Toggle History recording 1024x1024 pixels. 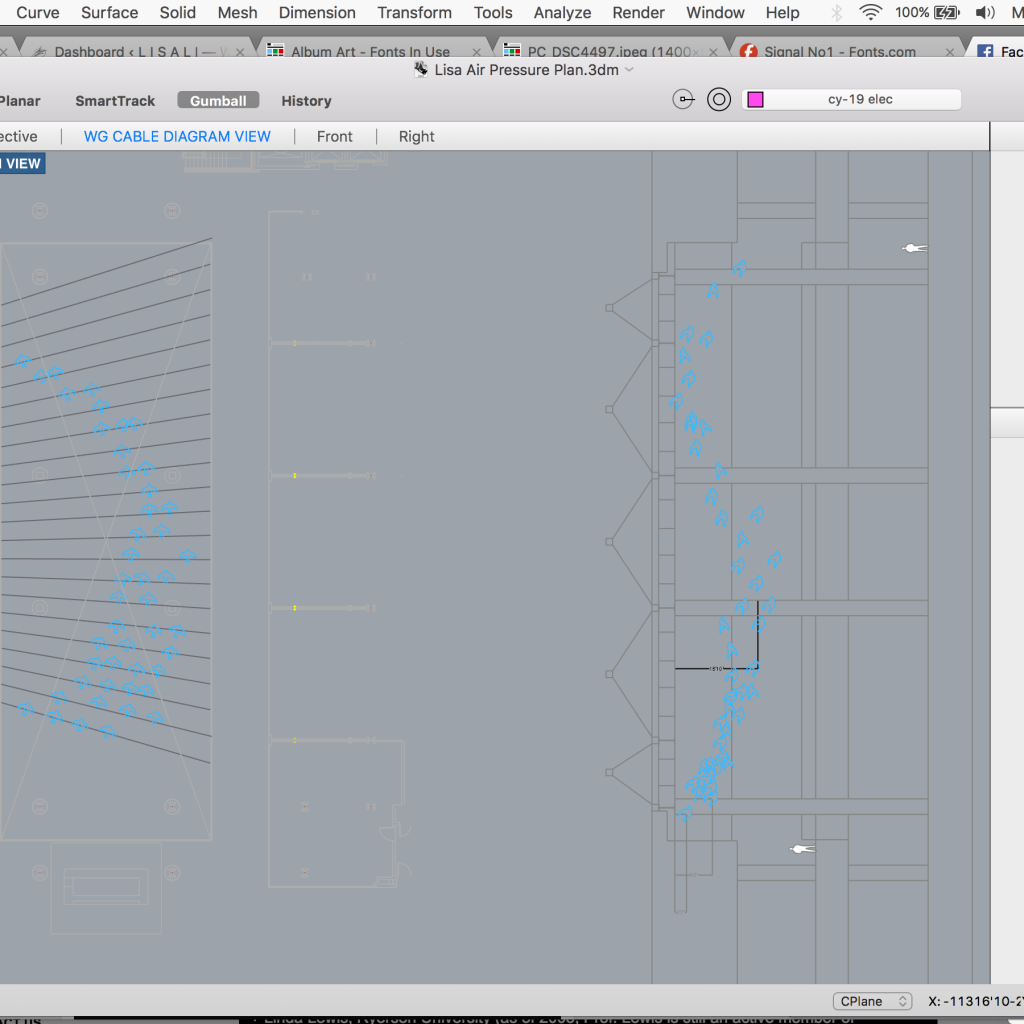tap(306, 101)
